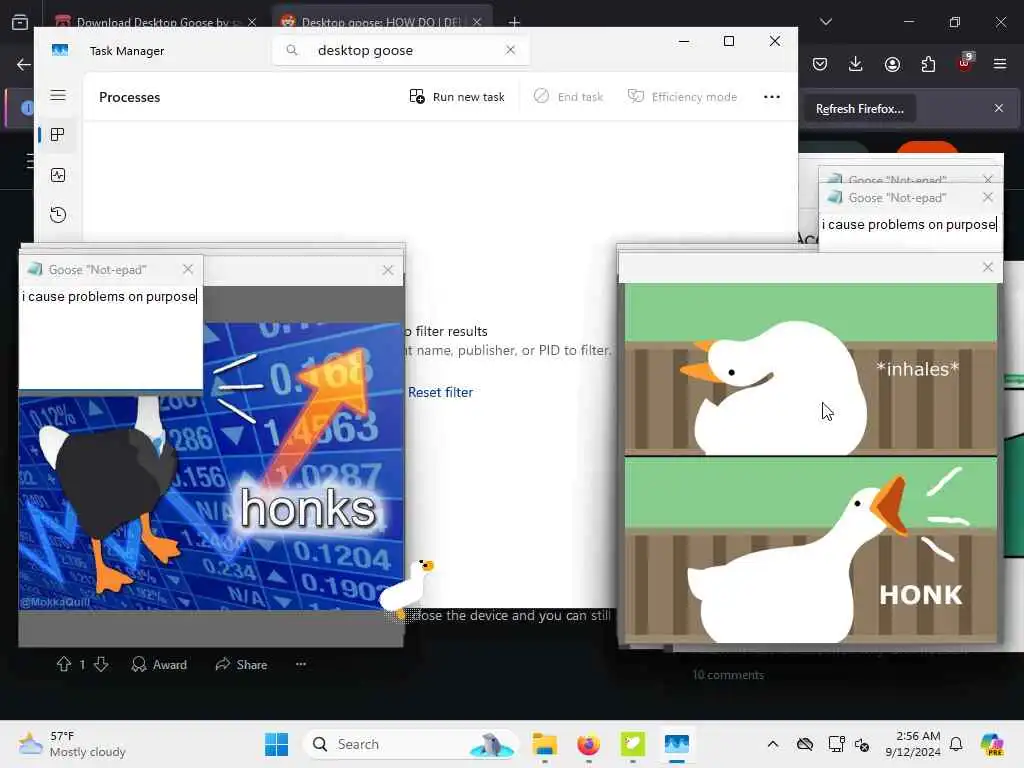Open Pocket save icon in Firefox toolbar

tap(820, 64)
